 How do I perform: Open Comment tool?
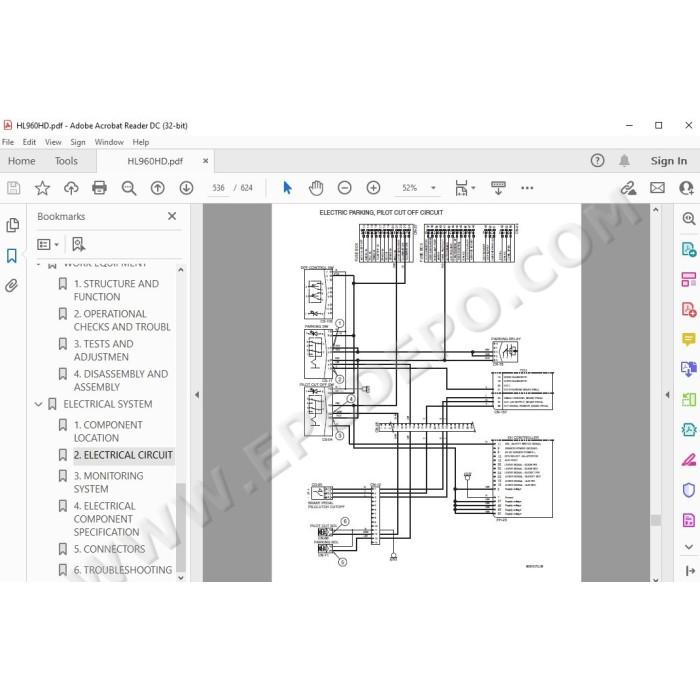(688, 339)
